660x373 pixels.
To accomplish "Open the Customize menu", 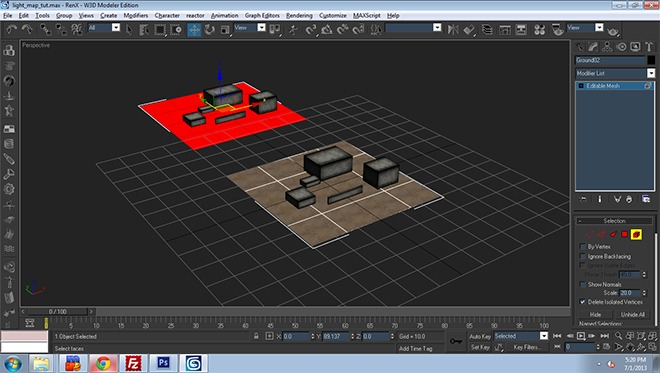I will [x=333, y=16].
